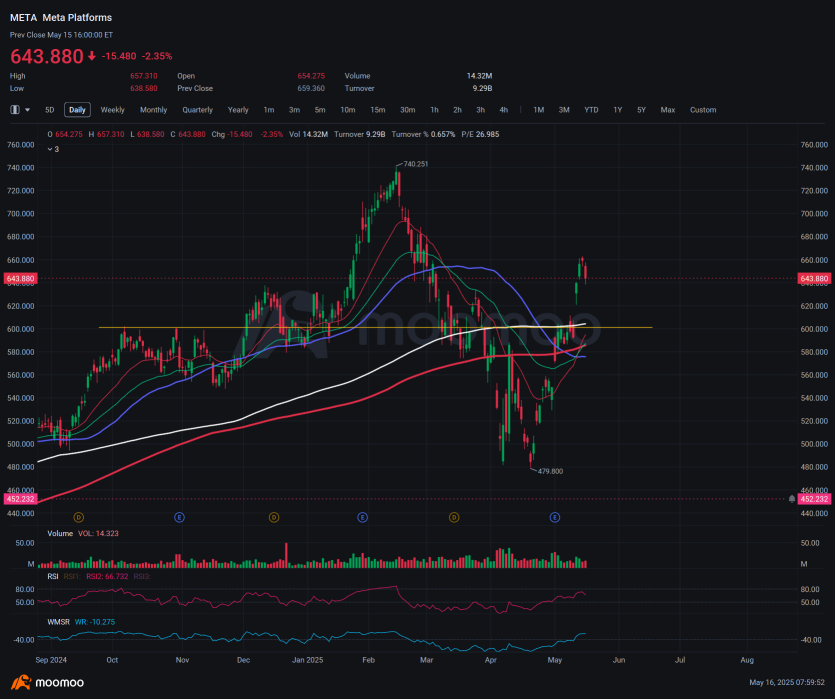
Task: Switch chart to Weekly candles
Action: (x=112, y=110)
